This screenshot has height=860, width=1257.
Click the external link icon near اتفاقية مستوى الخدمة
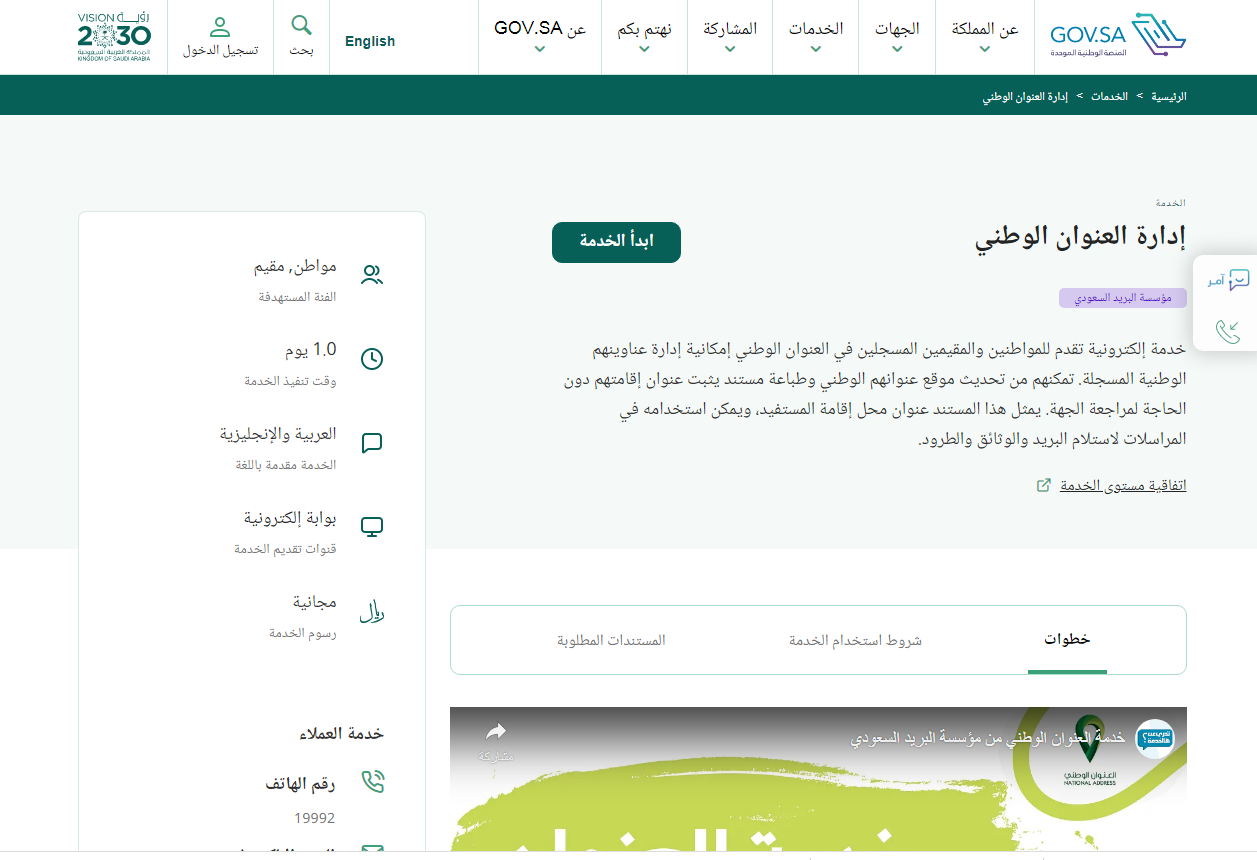coord(1044,485)
